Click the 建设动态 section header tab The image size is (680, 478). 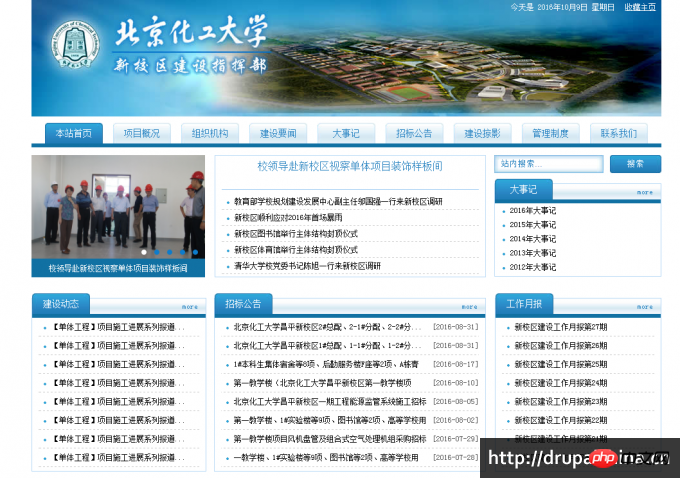61,304
